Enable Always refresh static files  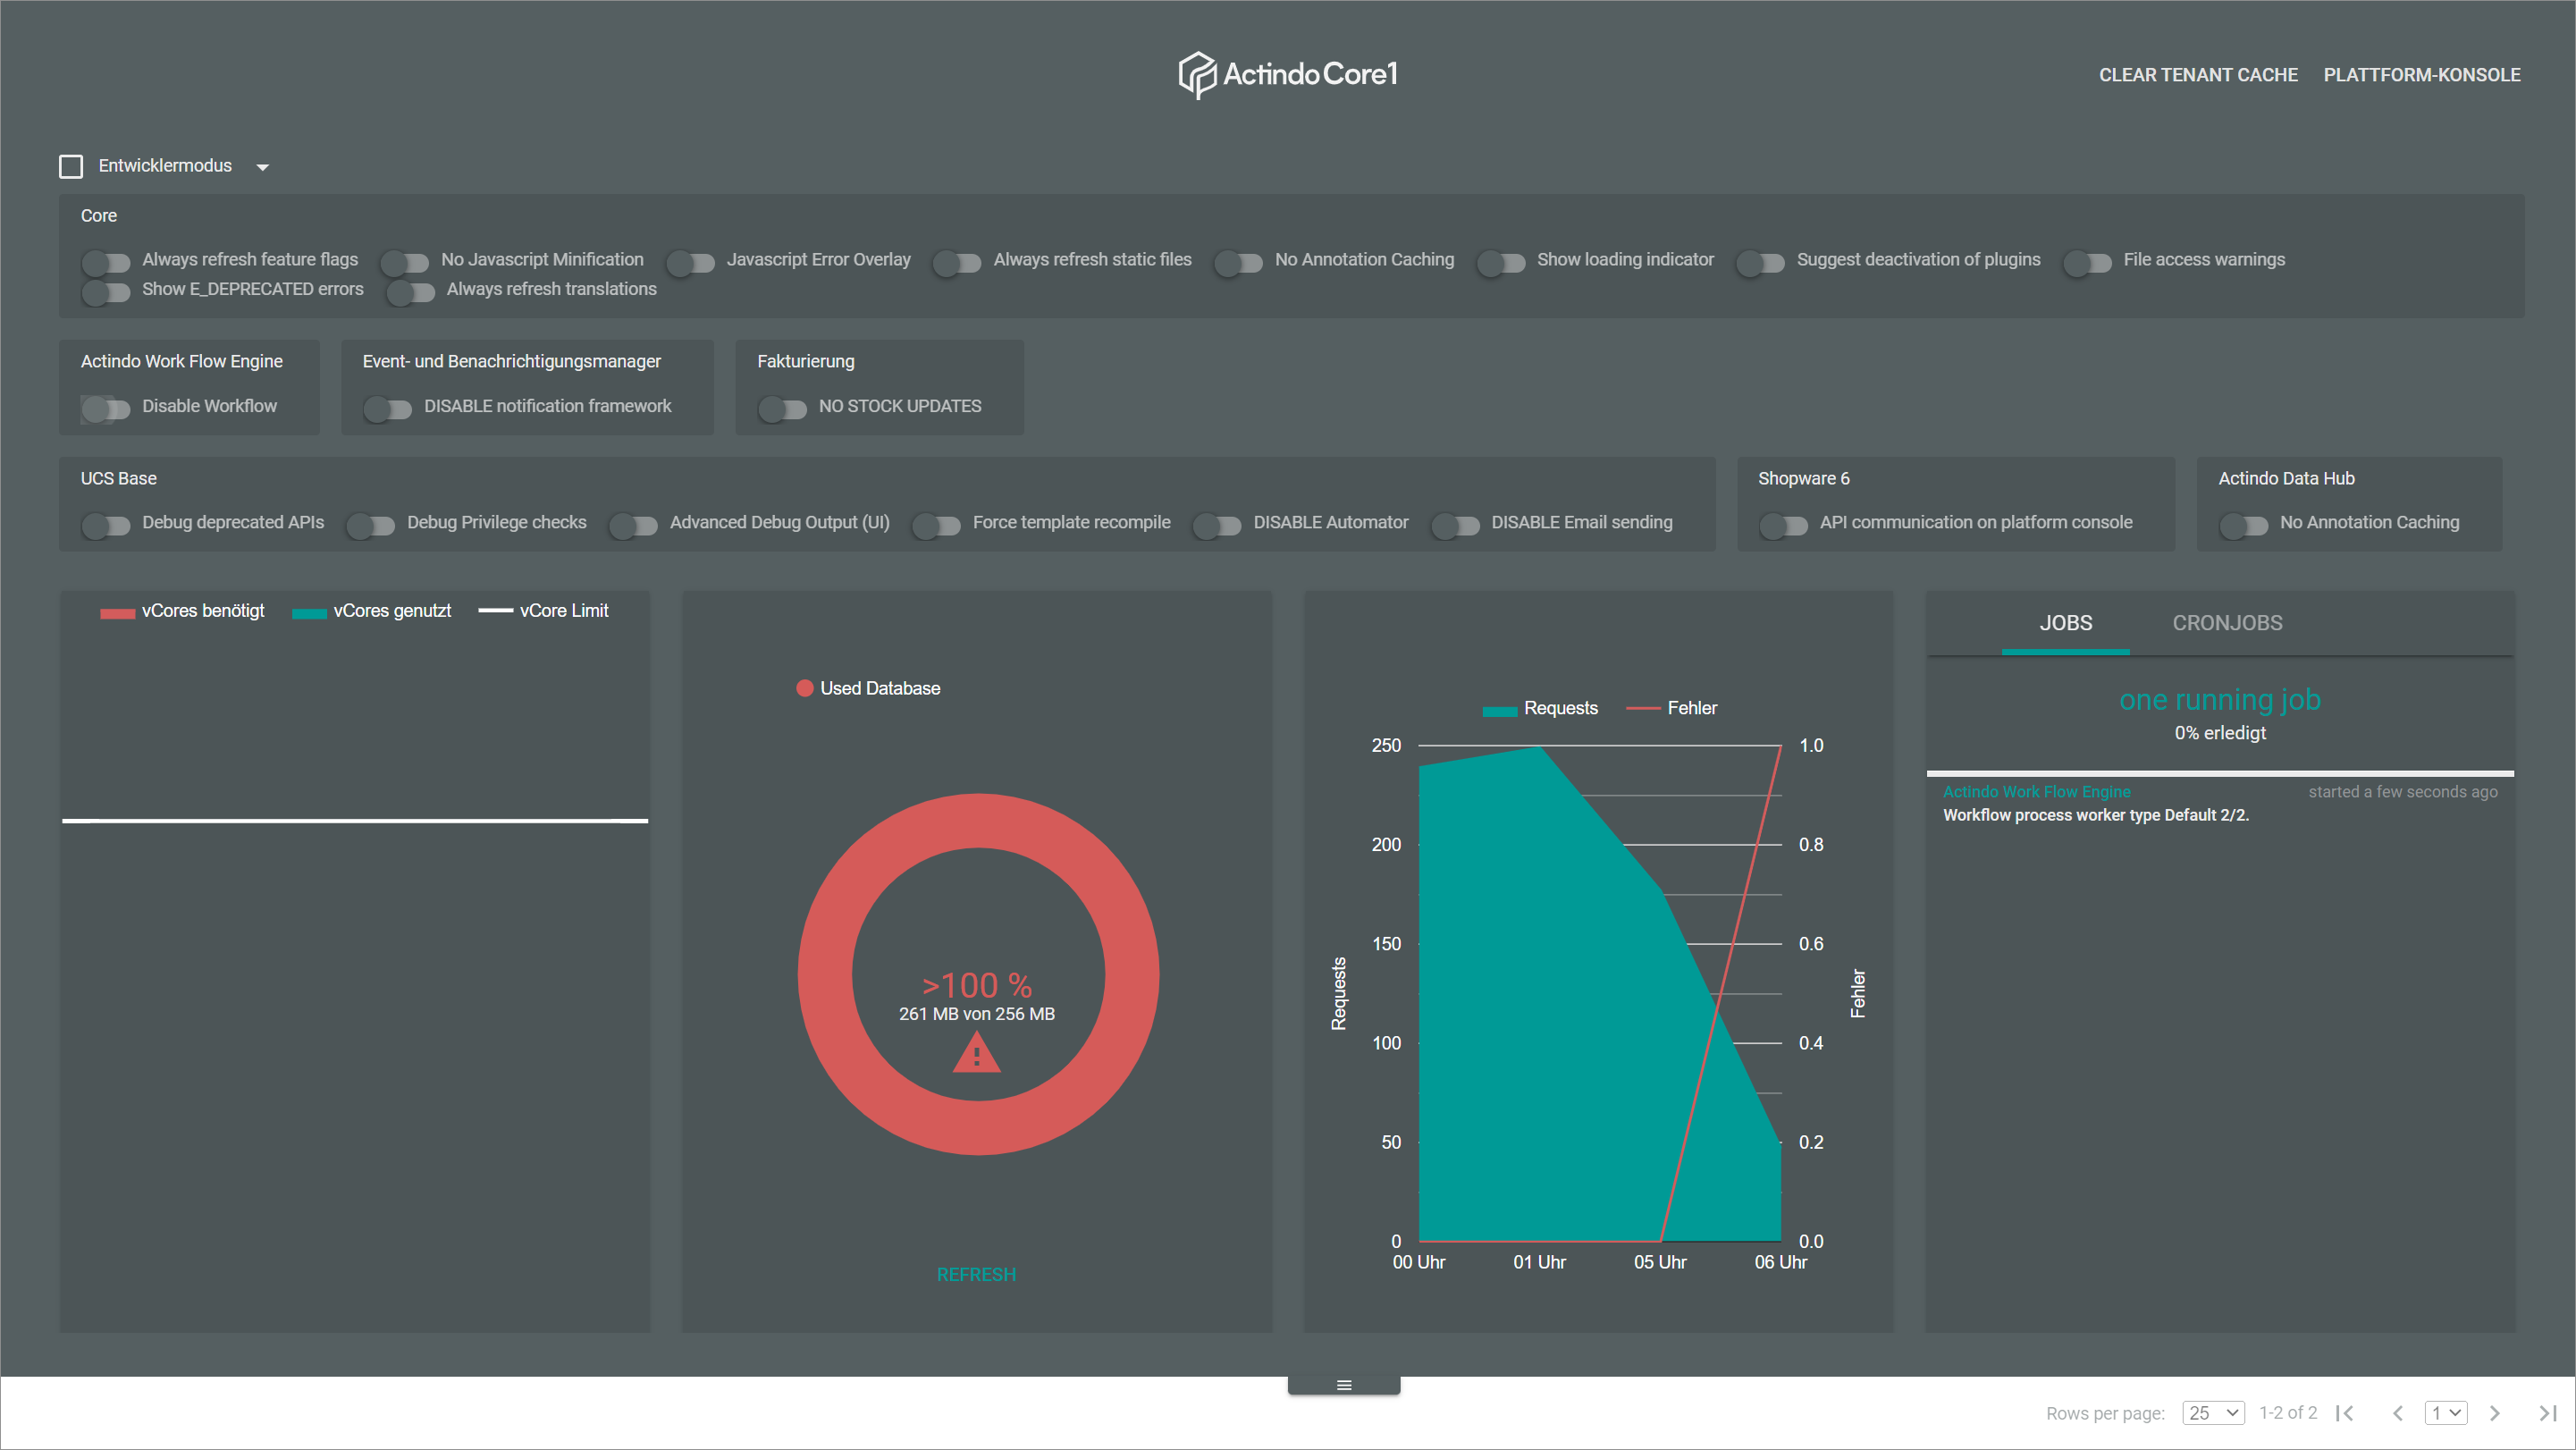click(957, 262)
